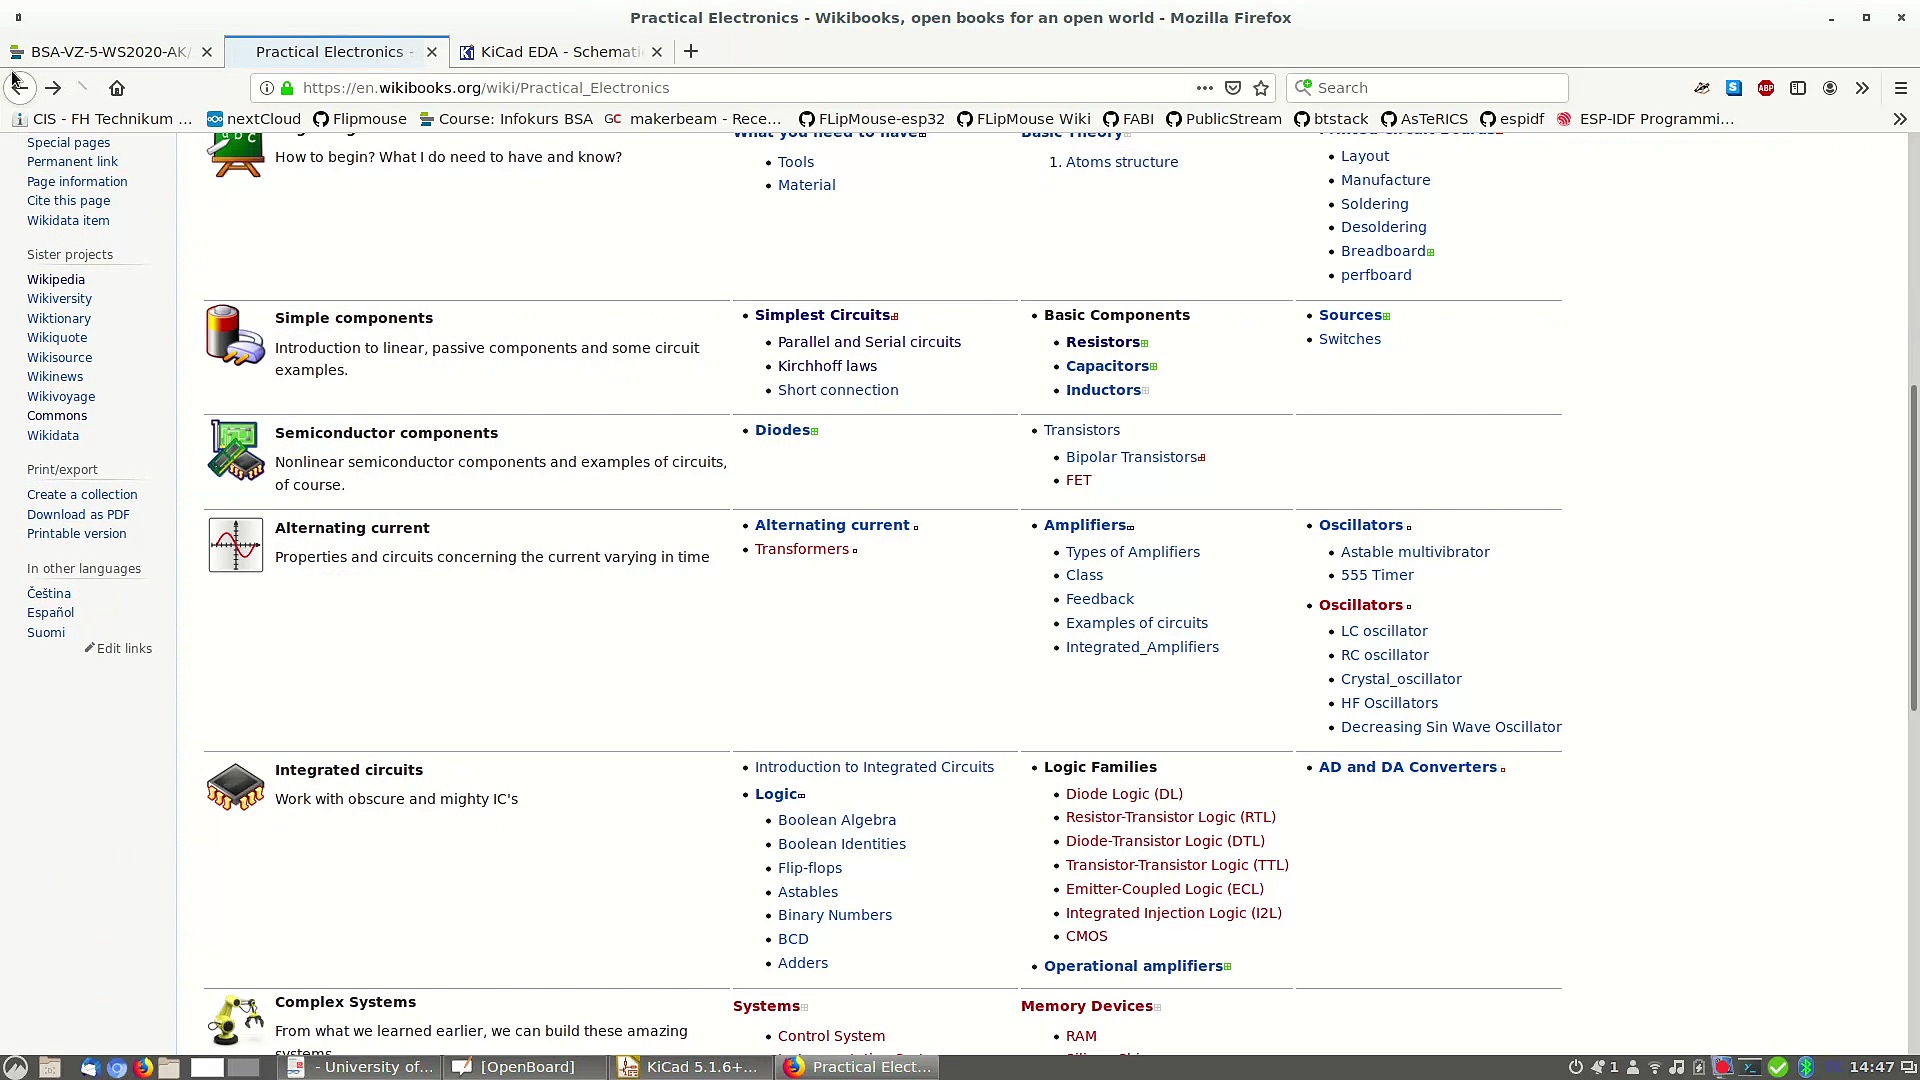Click Bluetooth icon in system tray
Image resolution: width=1920 pixels, height=1080 pixels.
pos(1806,1067)
